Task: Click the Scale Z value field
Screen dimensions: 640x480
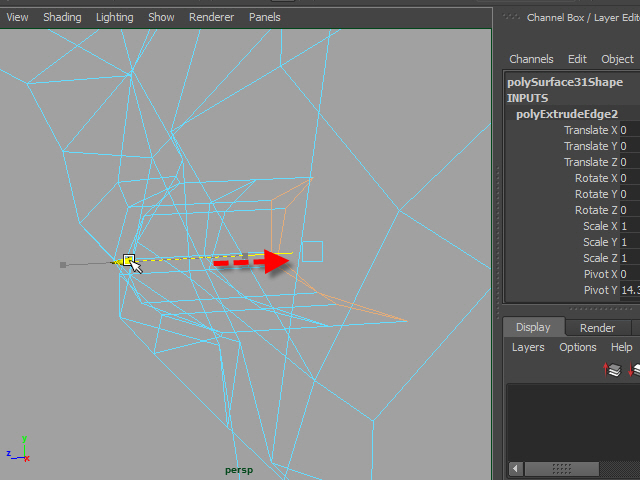Action: coord(630,258)
